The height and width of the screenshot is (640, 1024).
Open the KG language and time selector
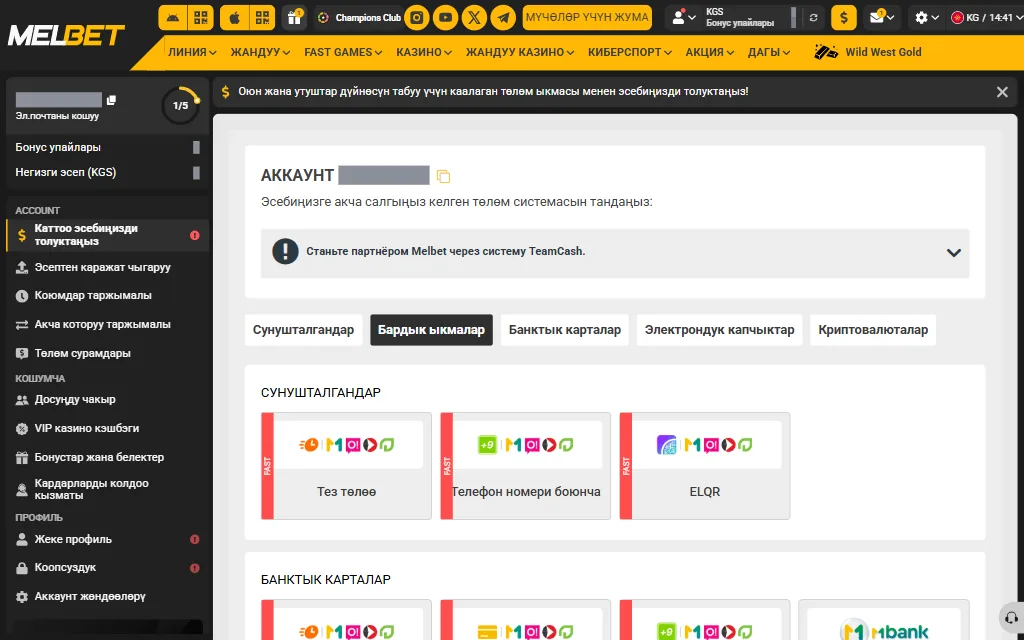[985, 18]
